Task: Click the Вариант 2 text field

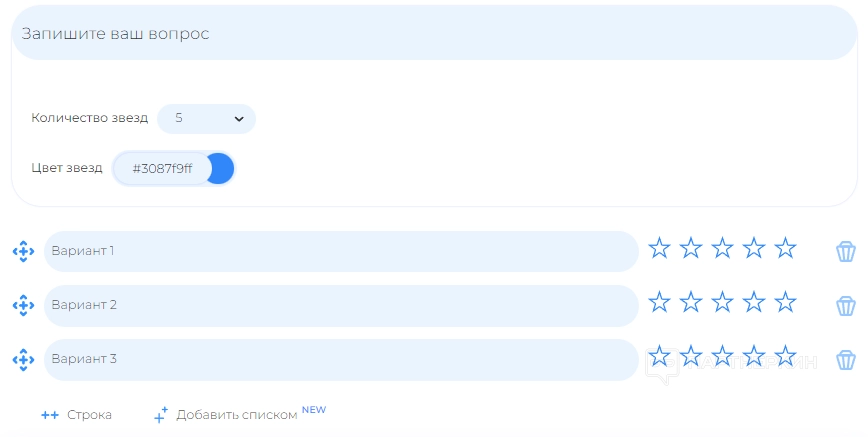Action: click(340, 305)
